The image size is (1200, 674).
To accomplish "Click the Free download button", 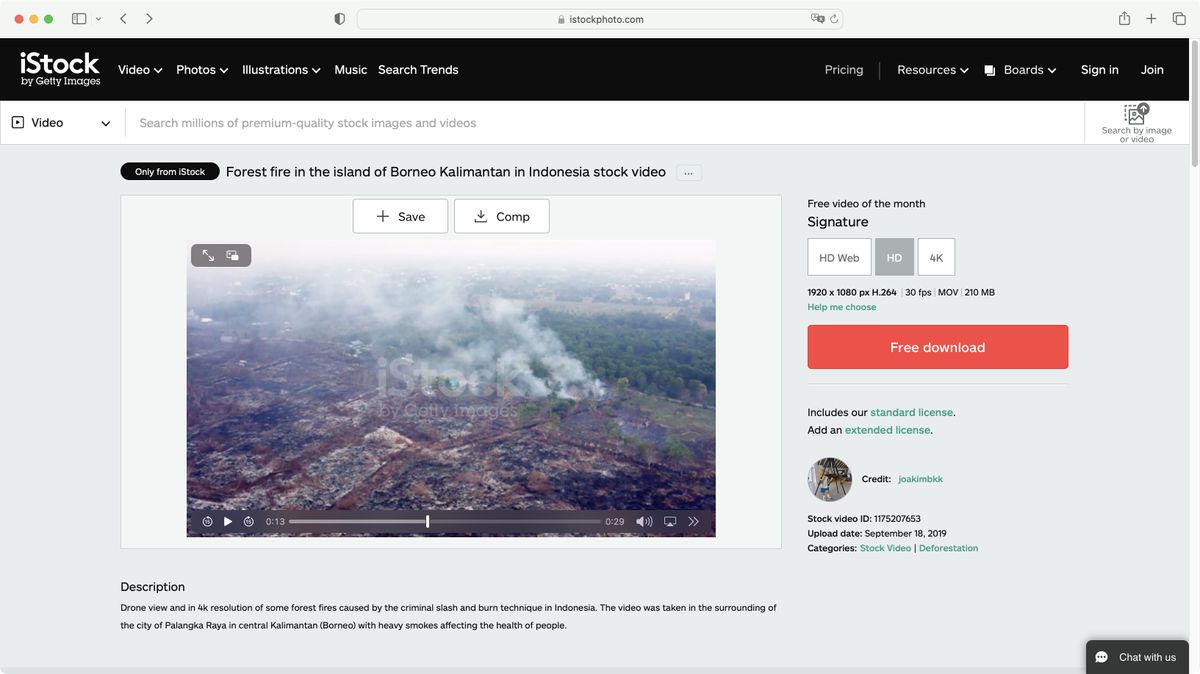I will coord(937,347).
